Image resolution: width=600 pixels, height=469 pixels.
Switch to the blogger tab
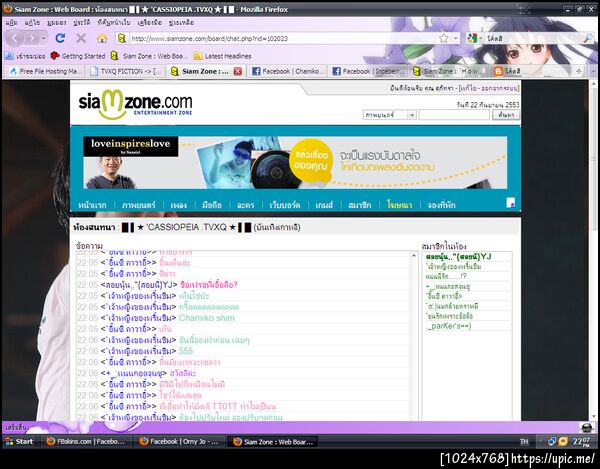530,71
